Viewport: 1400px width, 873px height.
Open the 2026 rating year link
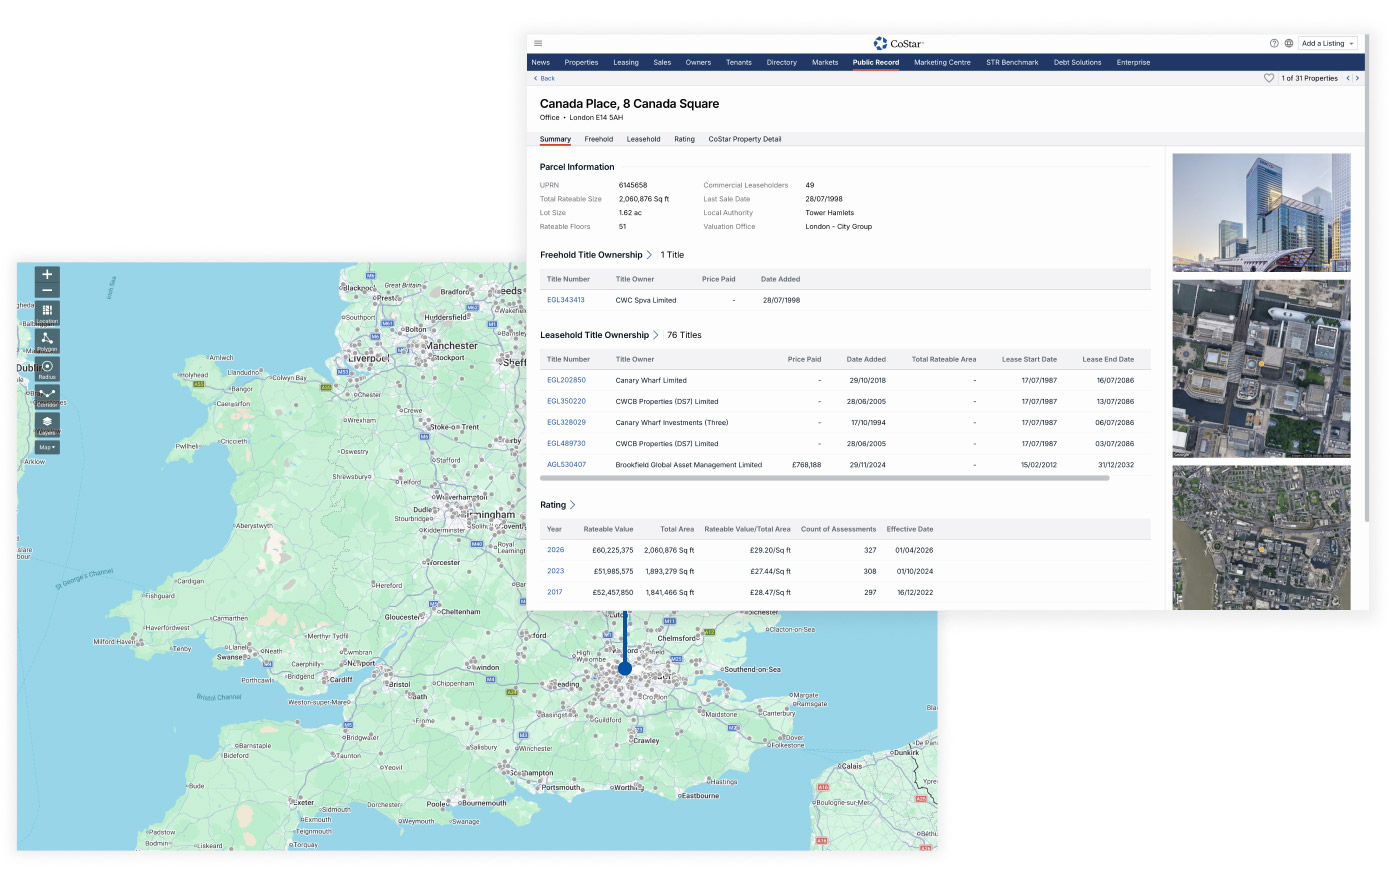556,550
